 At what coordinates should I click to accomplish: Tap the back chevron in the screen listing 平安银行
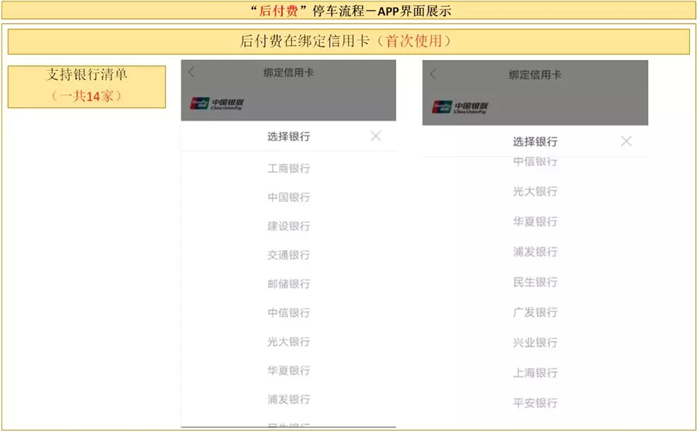pos(433,74)
